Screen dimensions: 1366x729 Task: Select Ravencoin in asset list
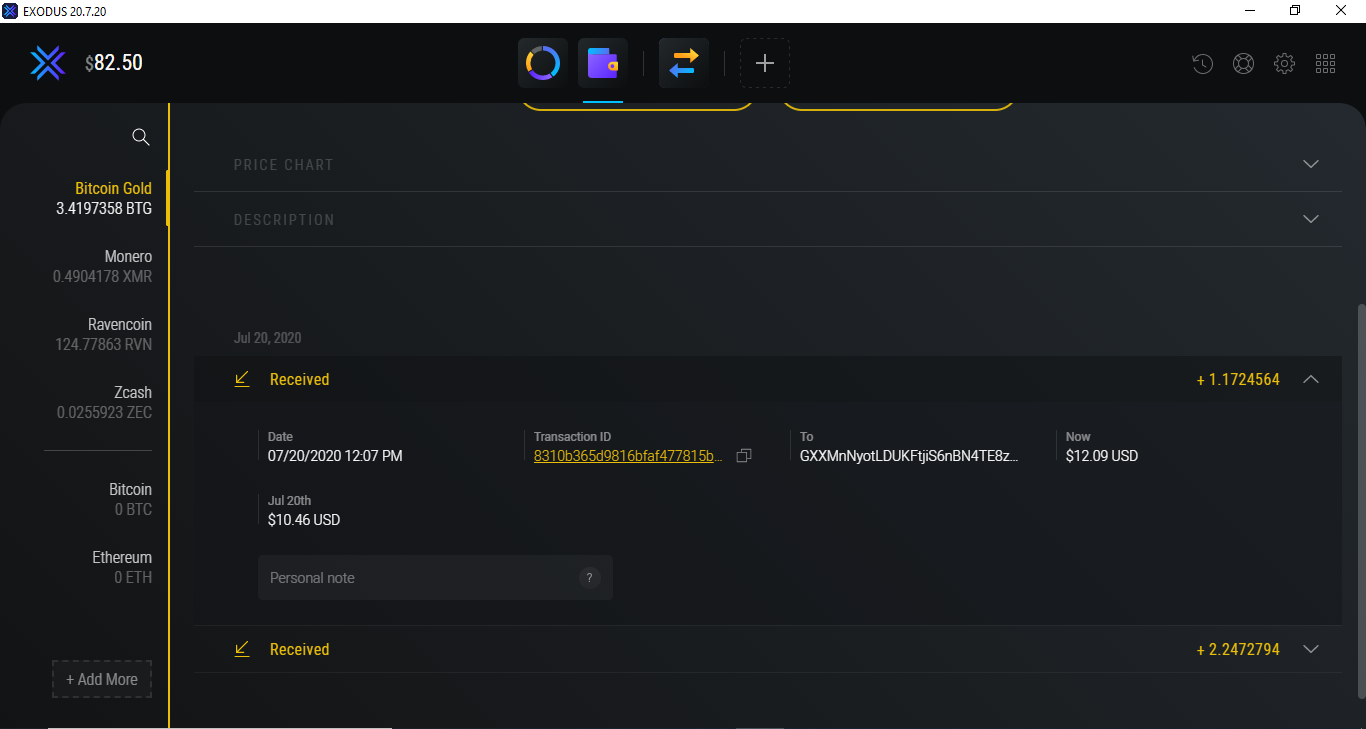coord(120,324)
